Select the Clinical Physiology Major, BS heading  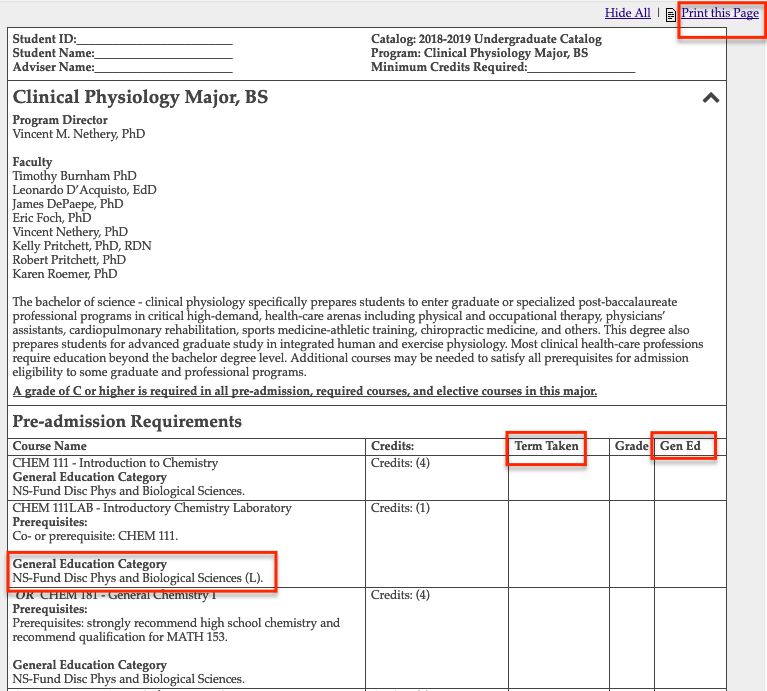(140, 97)
